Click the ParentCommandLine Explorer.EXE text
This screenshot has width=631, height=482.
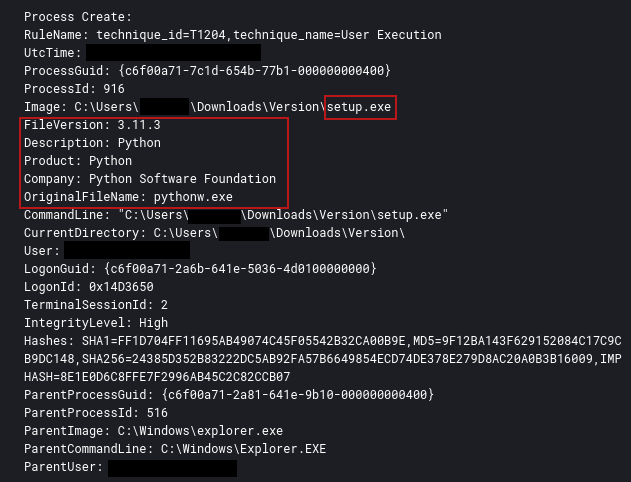243,449
